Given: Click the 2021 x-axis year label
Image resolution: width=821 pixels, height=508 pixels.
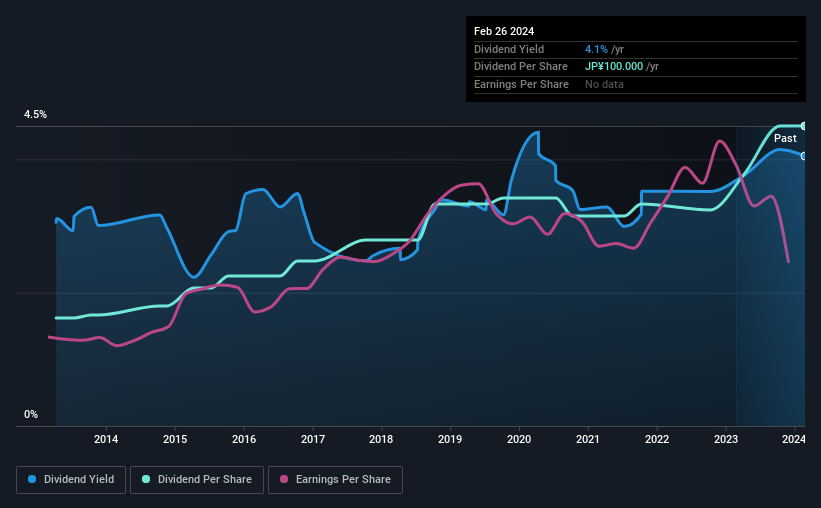Looking at the screenshot, I should coord(588,439).
